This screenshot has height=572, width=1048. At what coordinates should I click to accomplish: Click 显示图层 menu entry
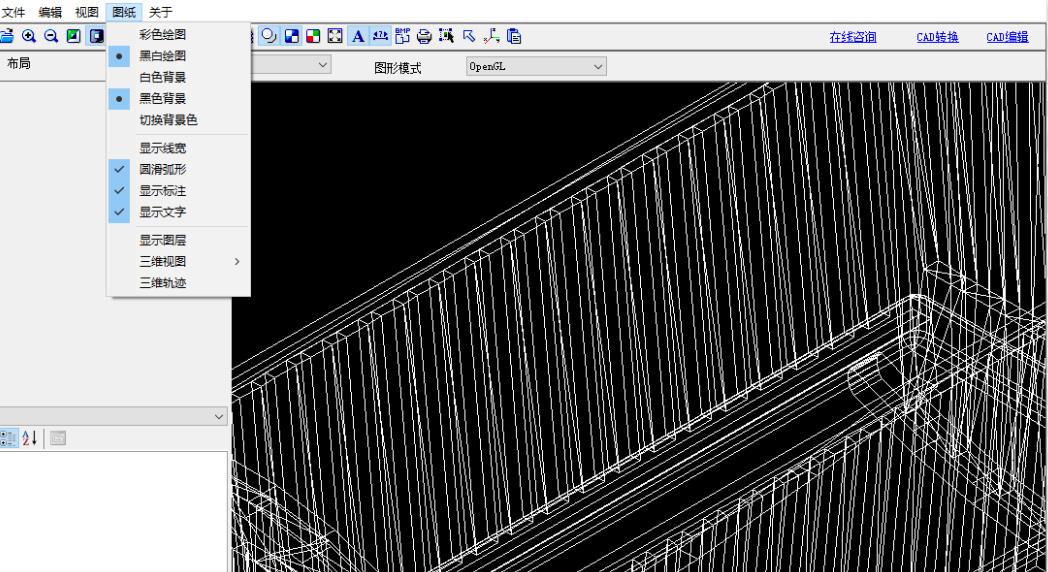[x=178, y=241]
